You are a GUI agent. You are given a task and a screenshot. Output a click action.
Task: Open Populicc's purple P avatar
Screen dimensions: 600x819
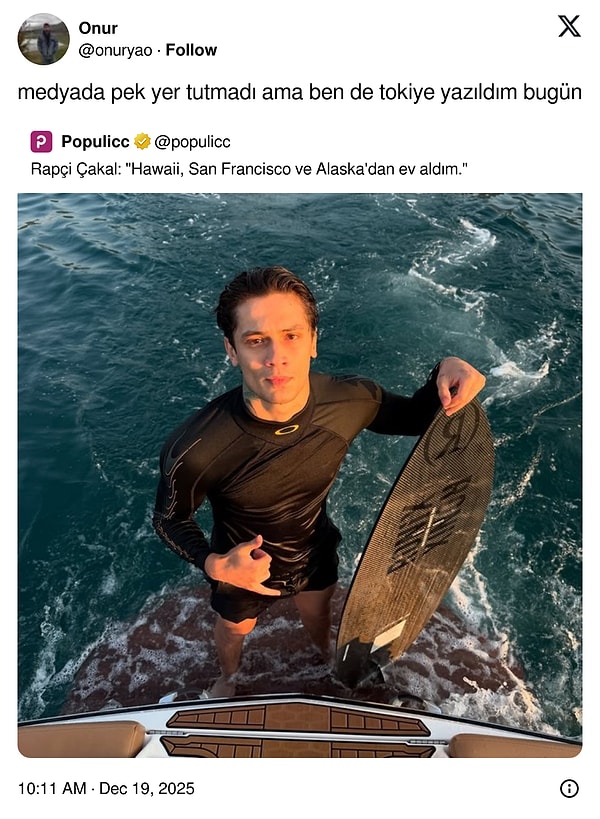pos(41,142)
